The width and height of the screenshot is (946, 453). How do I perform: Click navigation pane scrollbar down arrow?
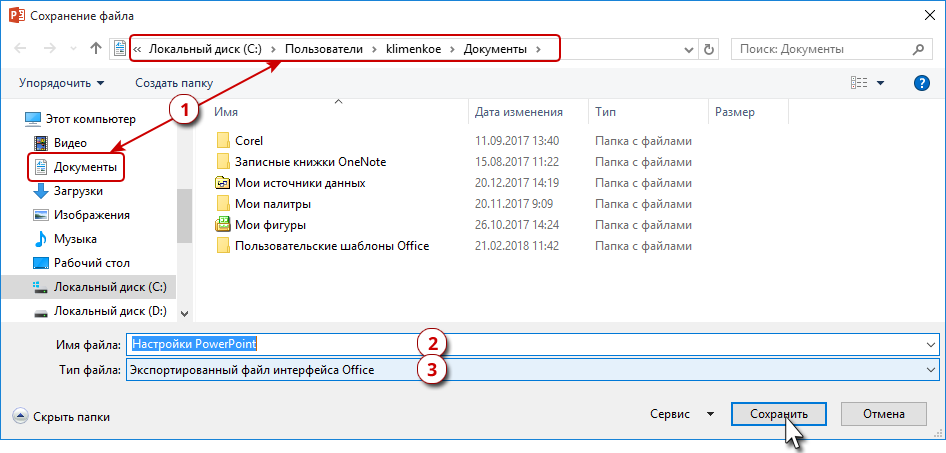click(x=185, y=314)
